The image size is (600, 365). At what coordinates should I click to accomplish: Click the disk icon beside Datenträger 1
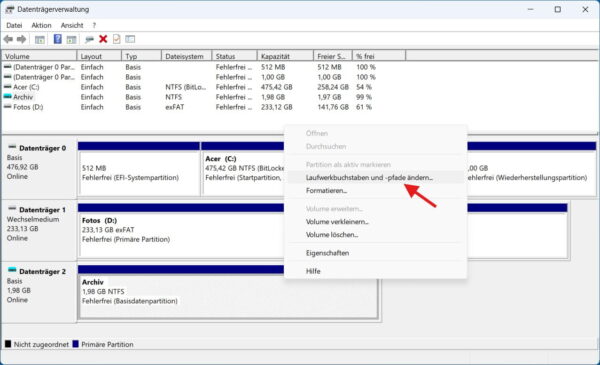(x=12, y=209)
